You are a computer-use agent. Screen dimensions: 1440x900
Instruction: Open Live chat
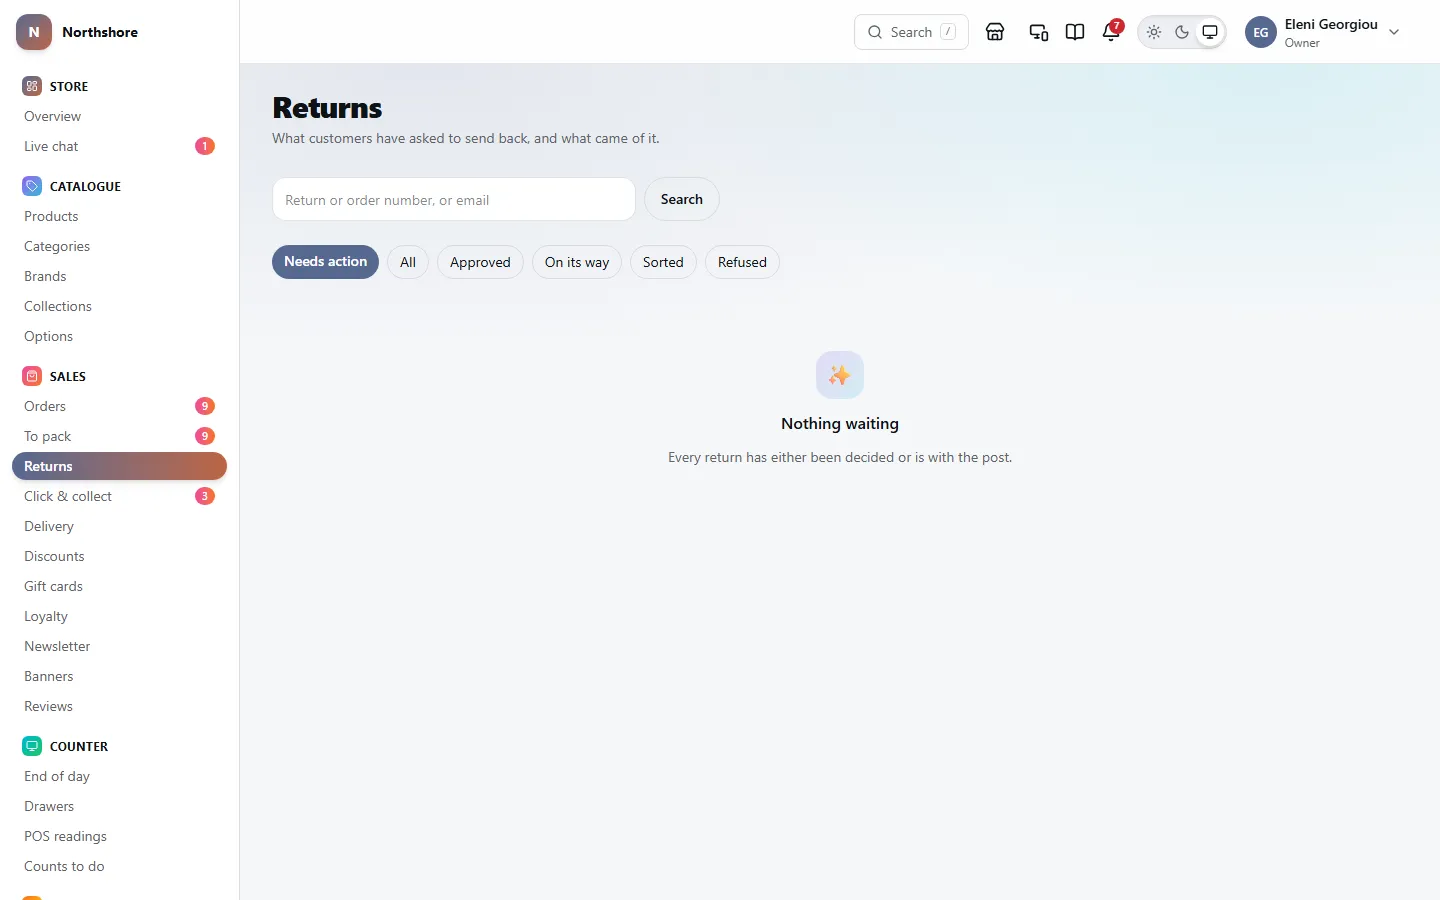[119, 146]
